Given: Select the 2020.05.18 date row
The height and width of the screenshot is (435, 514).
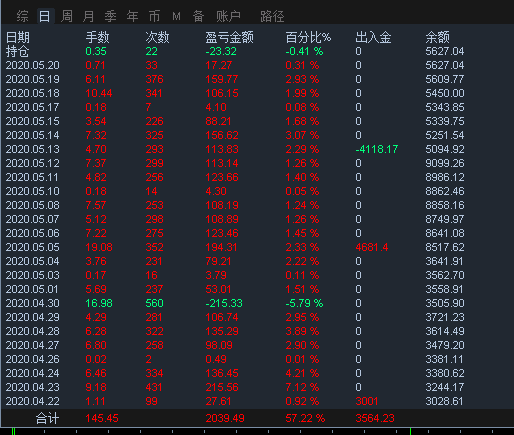Looking at the screenshot, I should [33, 93].
